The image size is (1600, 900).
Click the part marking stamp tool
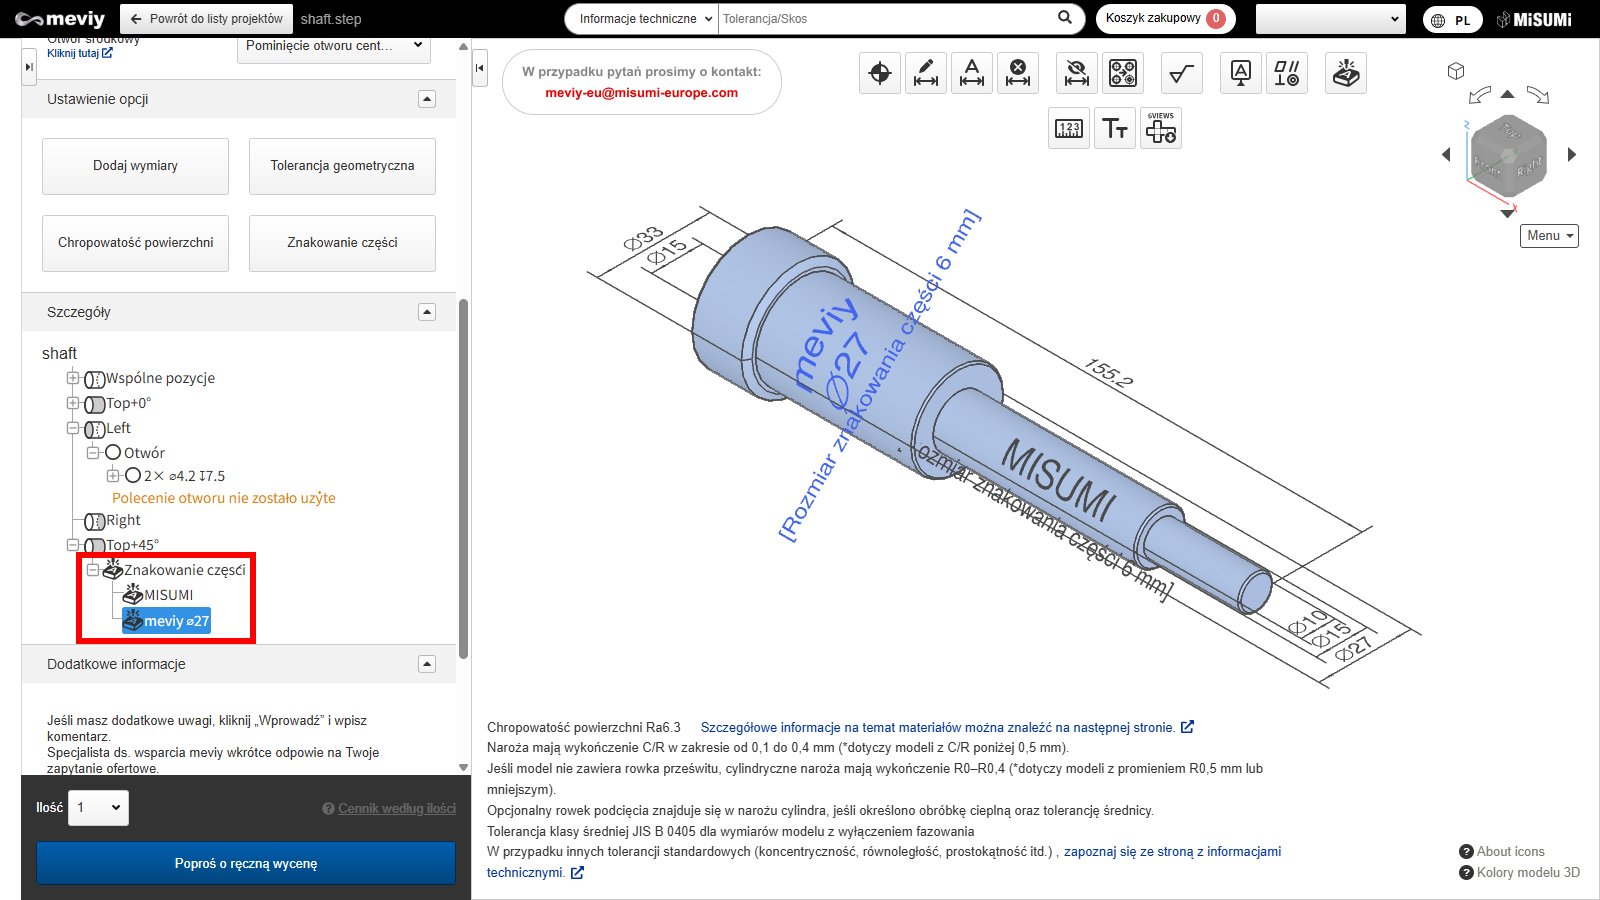pyautogui.click(x=1346, y=73)
